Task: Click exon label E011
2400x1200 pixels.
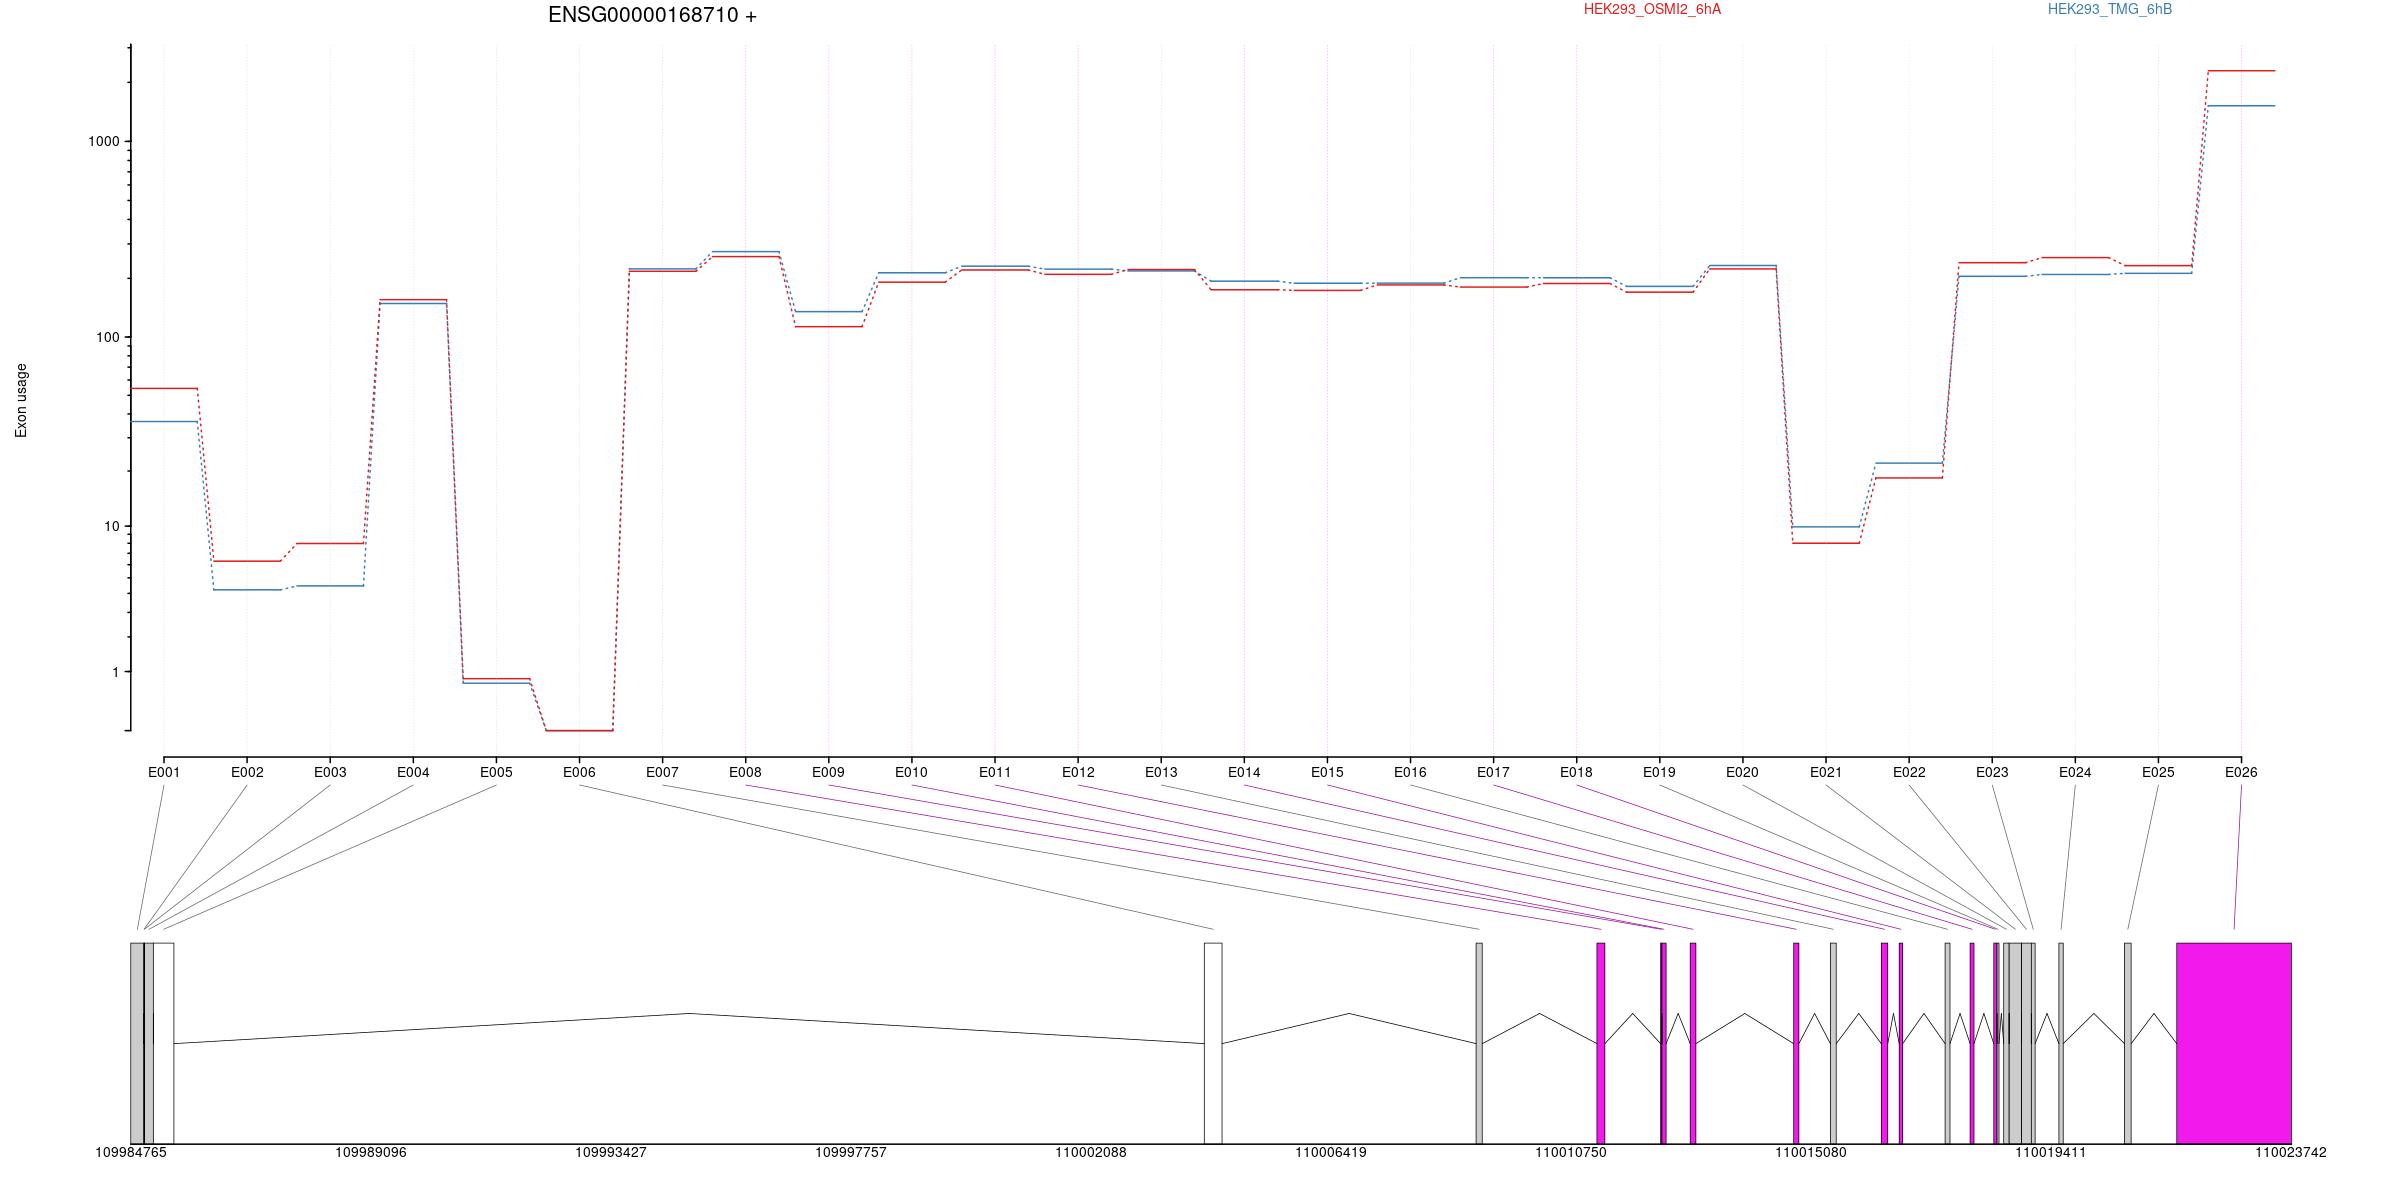Action: pos(995,772)
